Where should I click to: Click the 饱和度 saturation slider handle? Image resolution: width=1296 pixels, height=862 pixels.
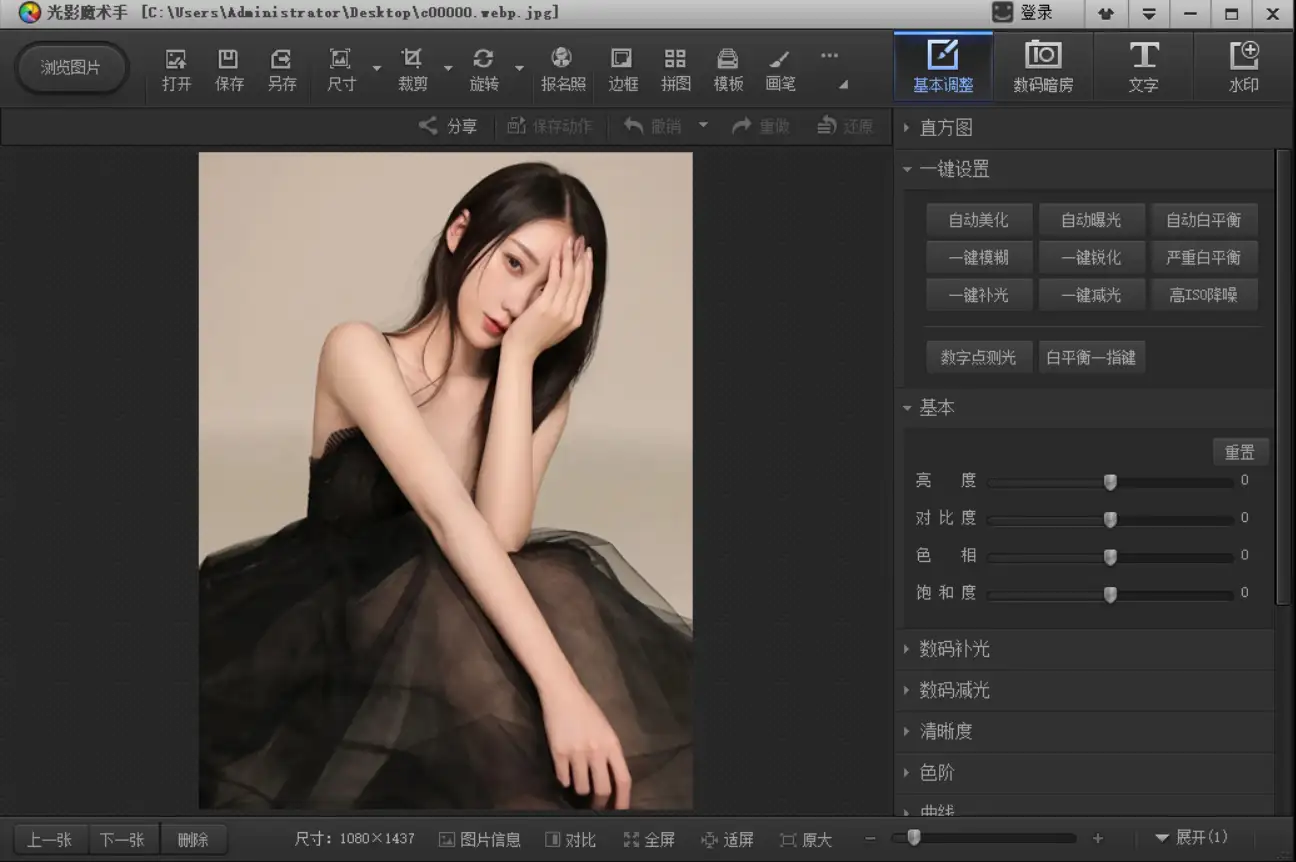pyautogui.click(x=1110, y=593)
